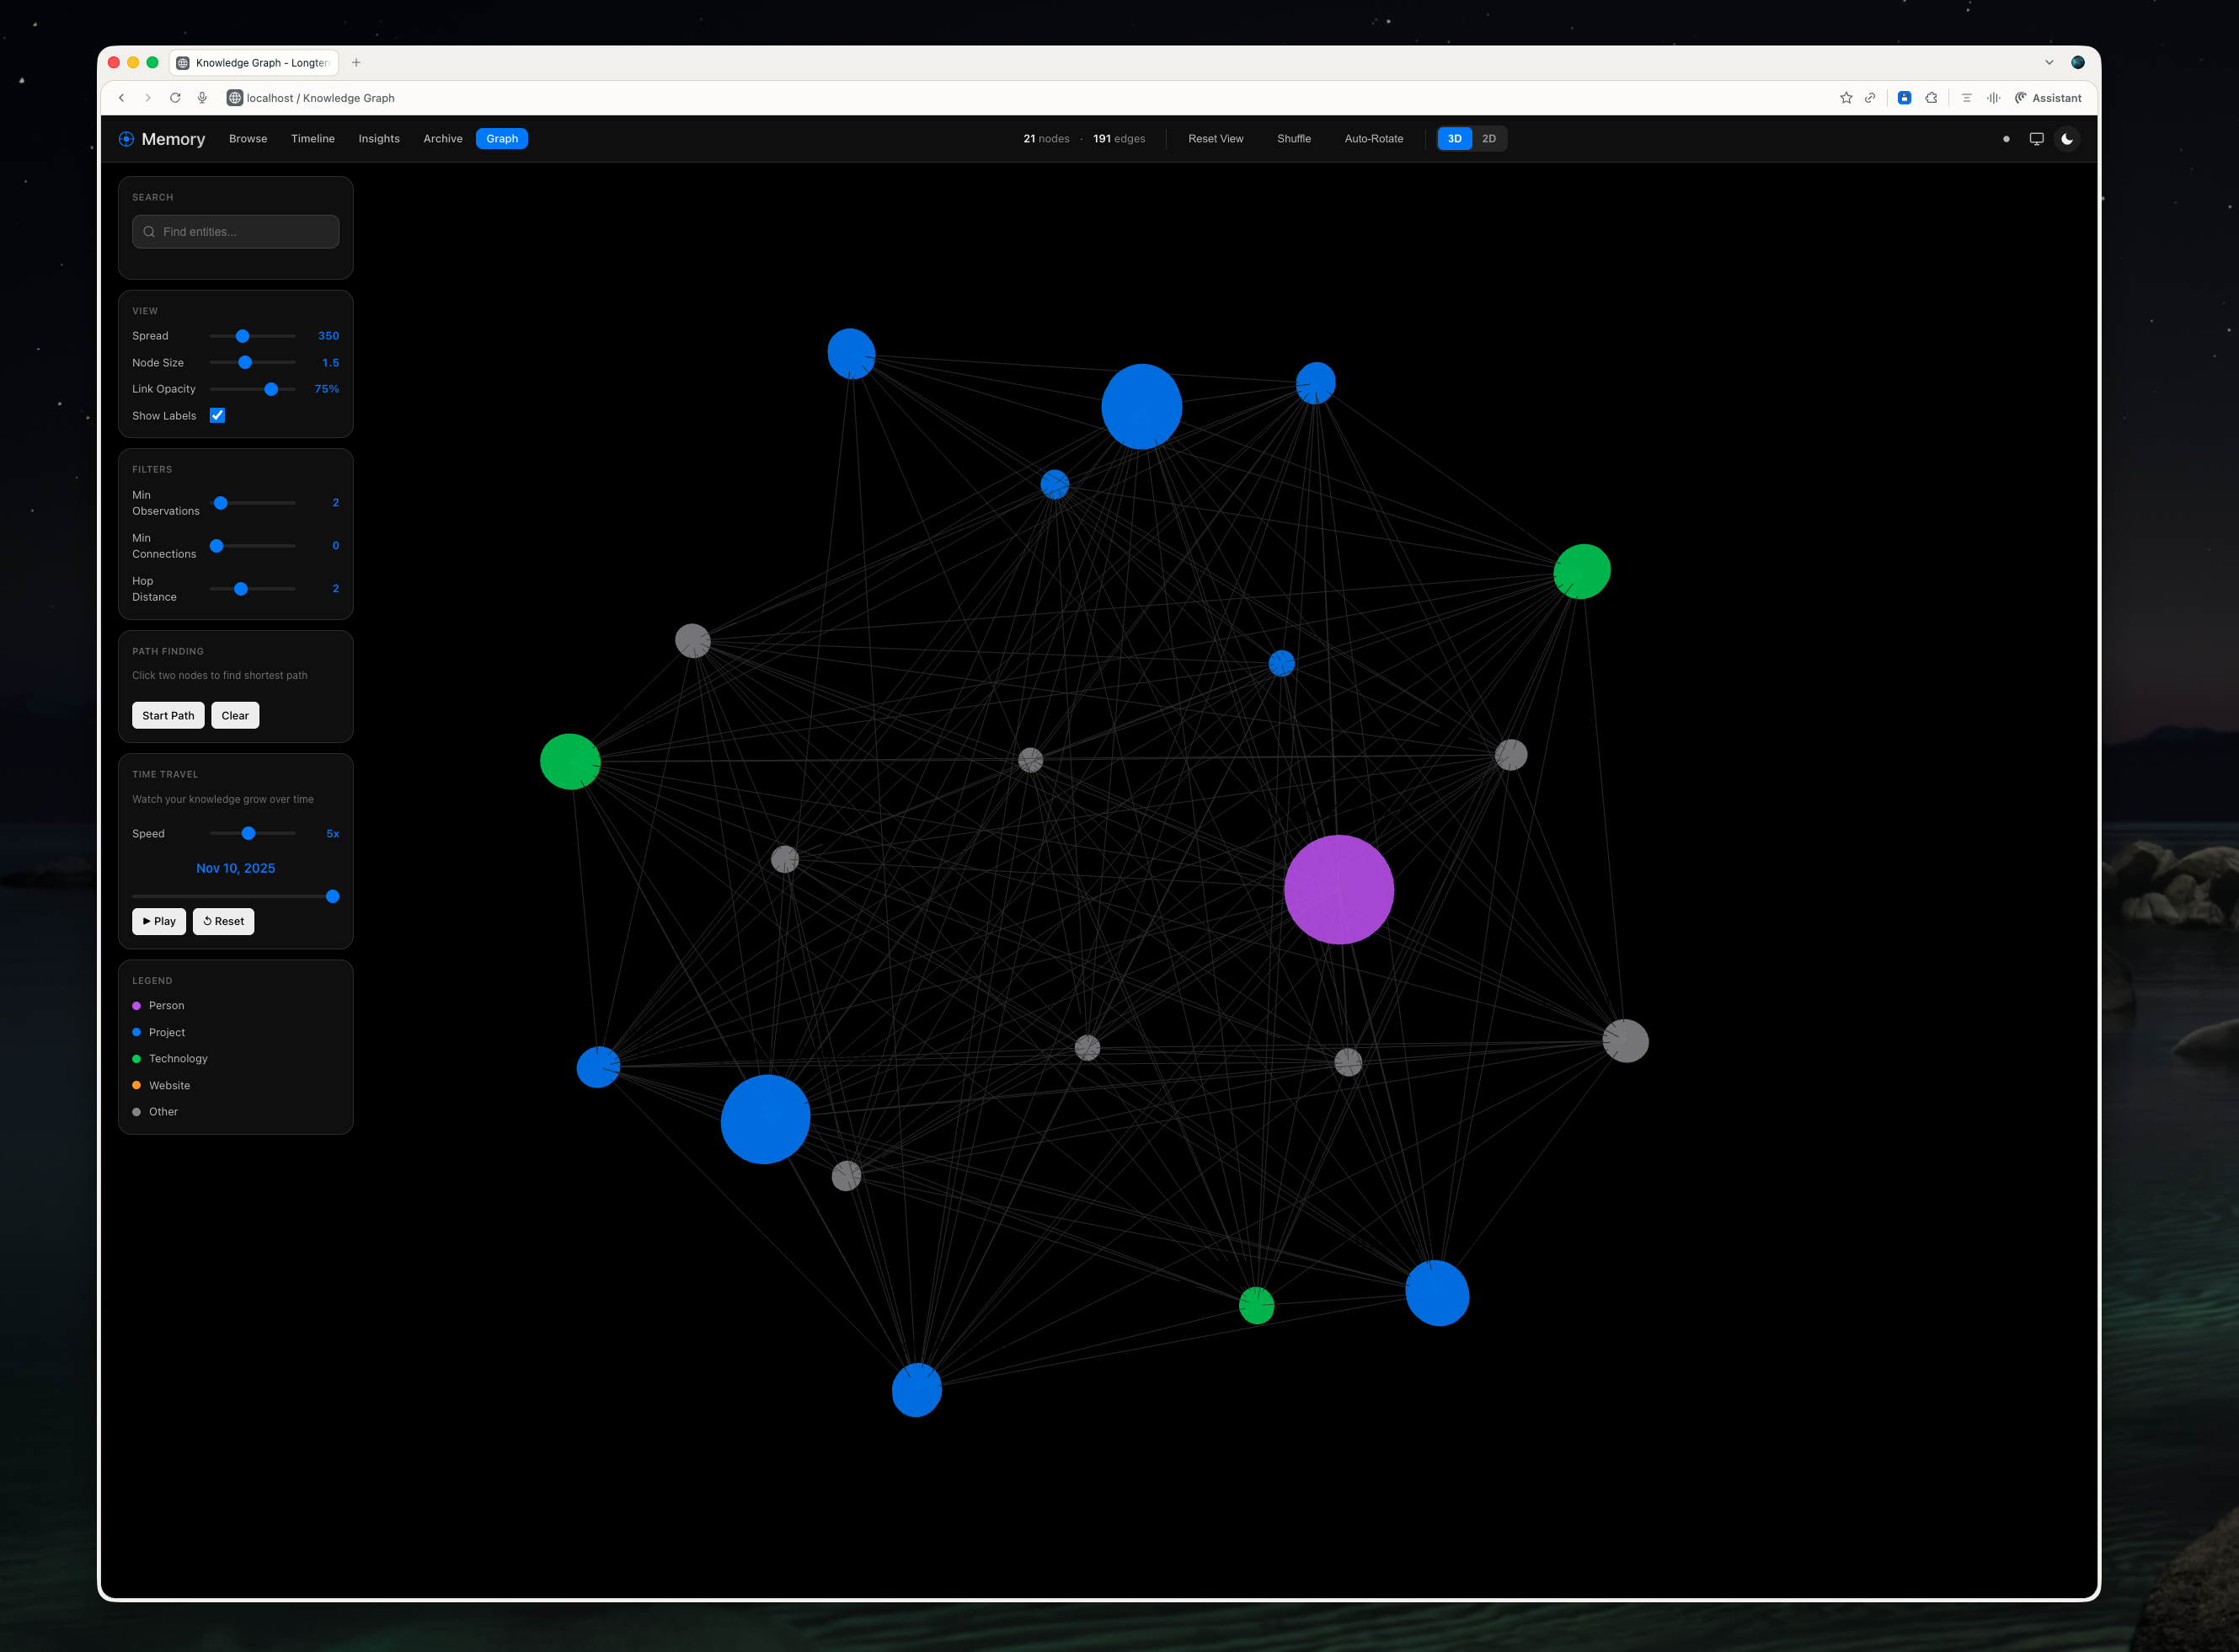The height and width of the screenshot is (1652, 2239).
Task: Open the Memory app home icon
Action: [127, 139]
